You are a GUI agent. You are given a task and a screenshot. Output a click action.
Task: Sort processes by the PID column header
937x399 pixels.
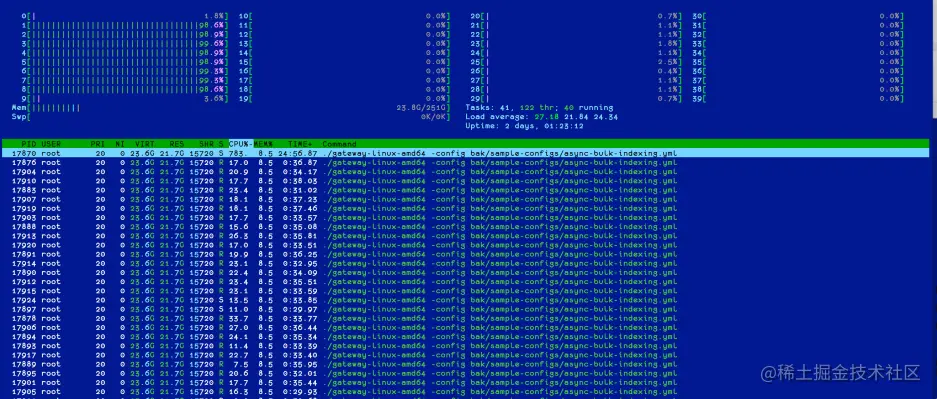30,144
